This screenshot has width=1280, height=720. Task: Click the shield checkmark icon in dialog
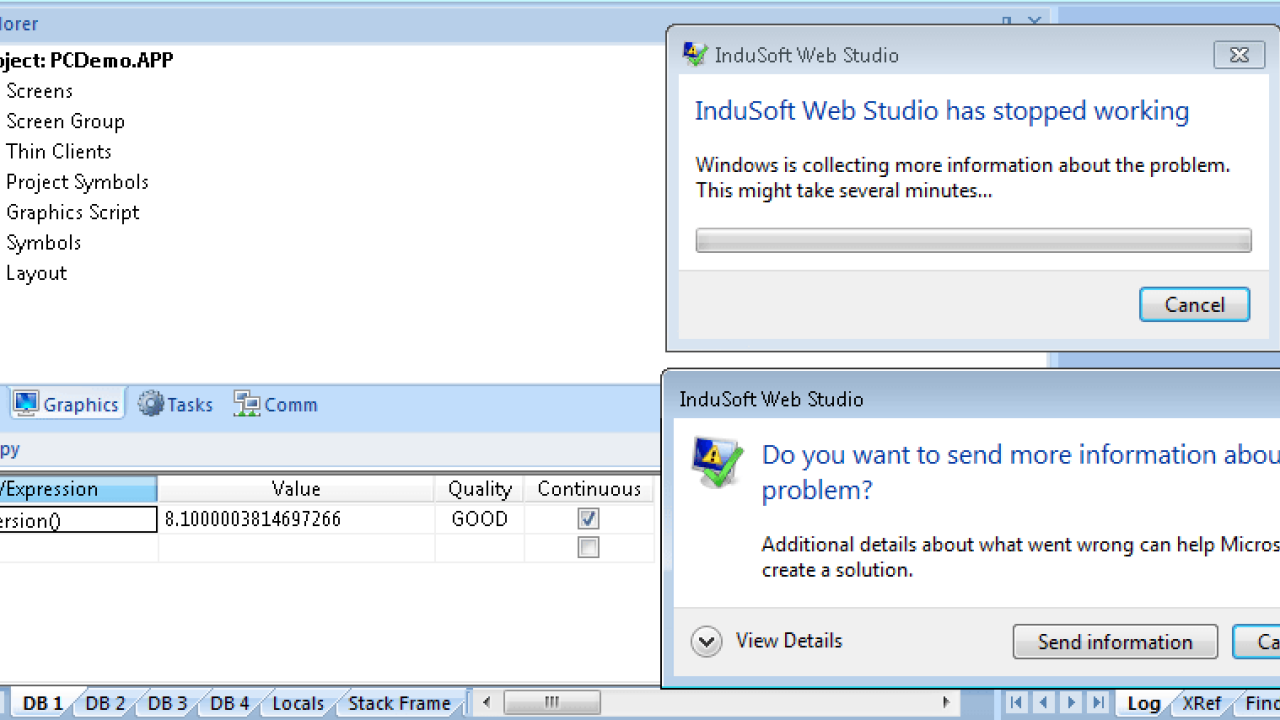click(718, 464)
